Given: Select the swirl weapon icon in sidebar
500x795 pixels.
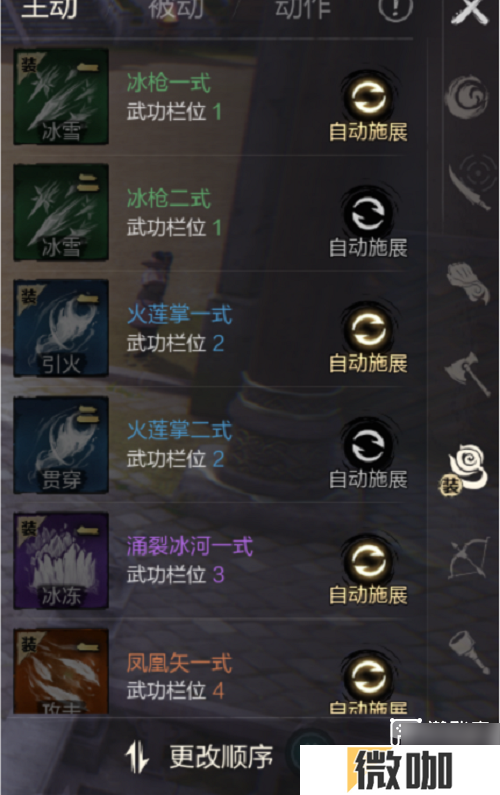Looking at the screenshot, I should [467, 96].
